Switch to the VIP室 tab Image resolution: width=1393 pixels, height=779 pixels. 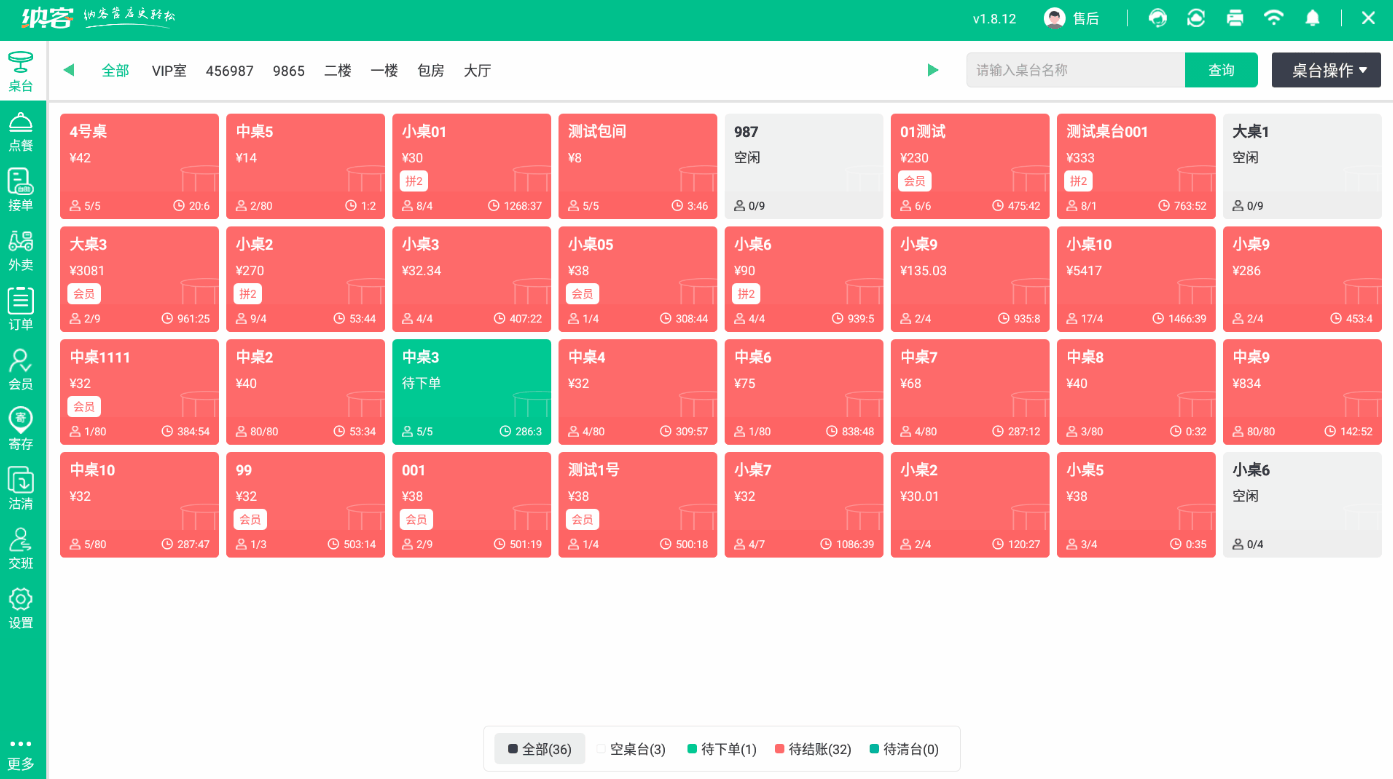(169, 70)
